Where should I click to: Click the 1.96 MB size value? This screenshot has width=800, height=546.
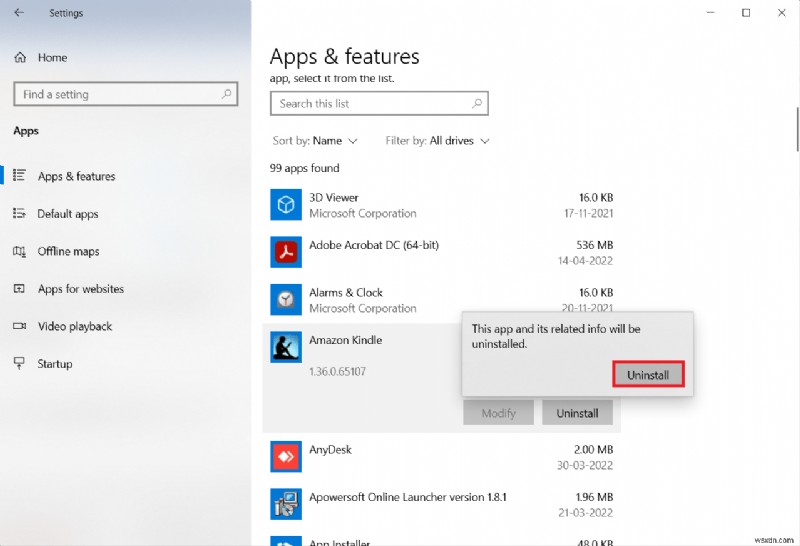594,497
